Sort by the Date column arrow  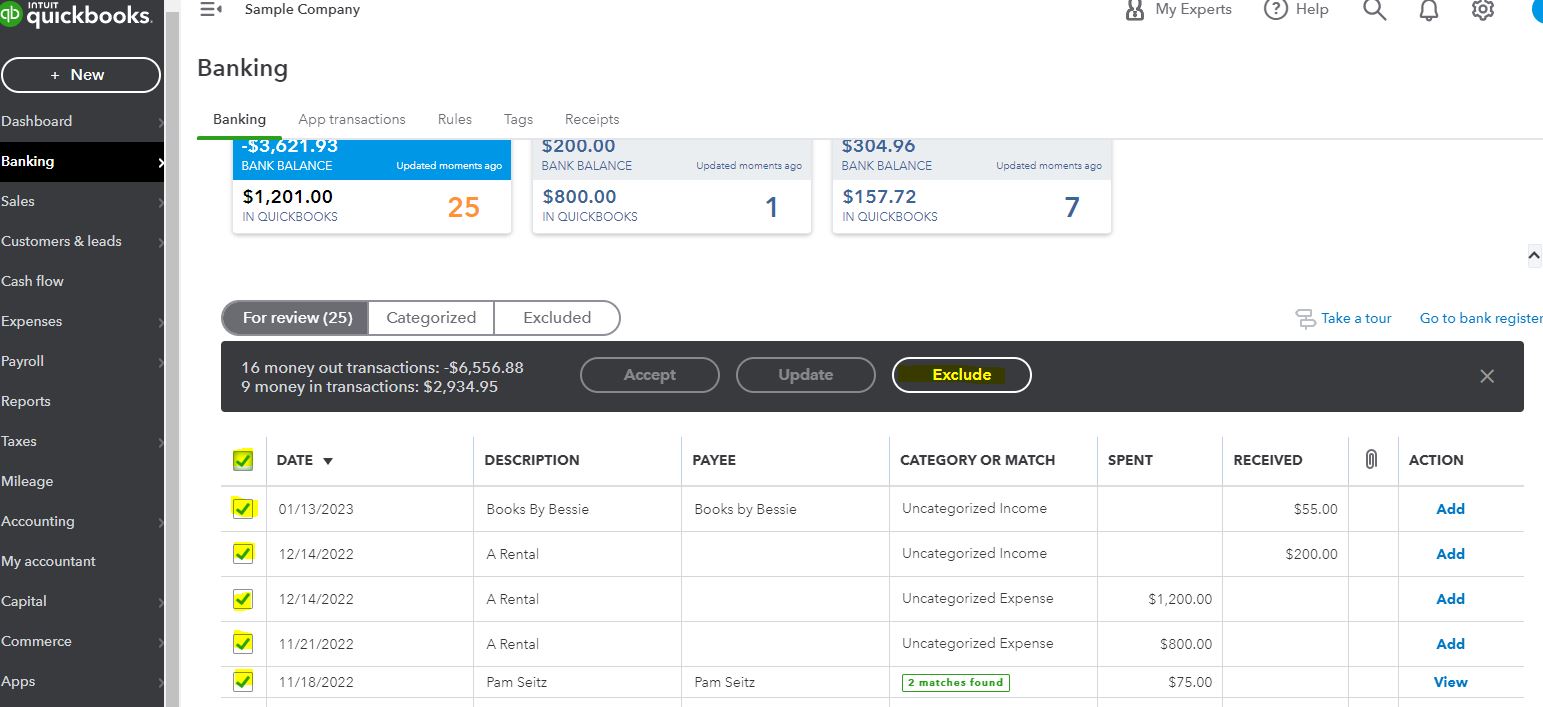pos(328,461)
